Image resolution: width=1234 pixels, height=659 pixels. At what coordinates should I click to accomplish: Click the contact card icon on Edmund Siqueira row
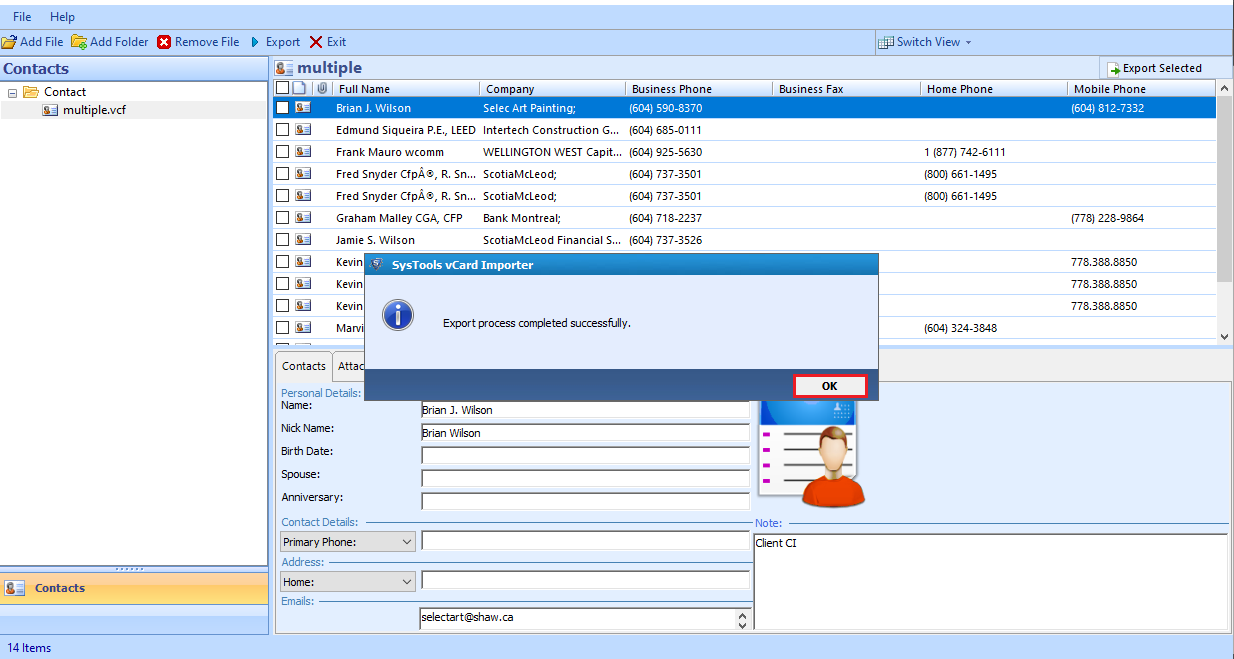303,130
